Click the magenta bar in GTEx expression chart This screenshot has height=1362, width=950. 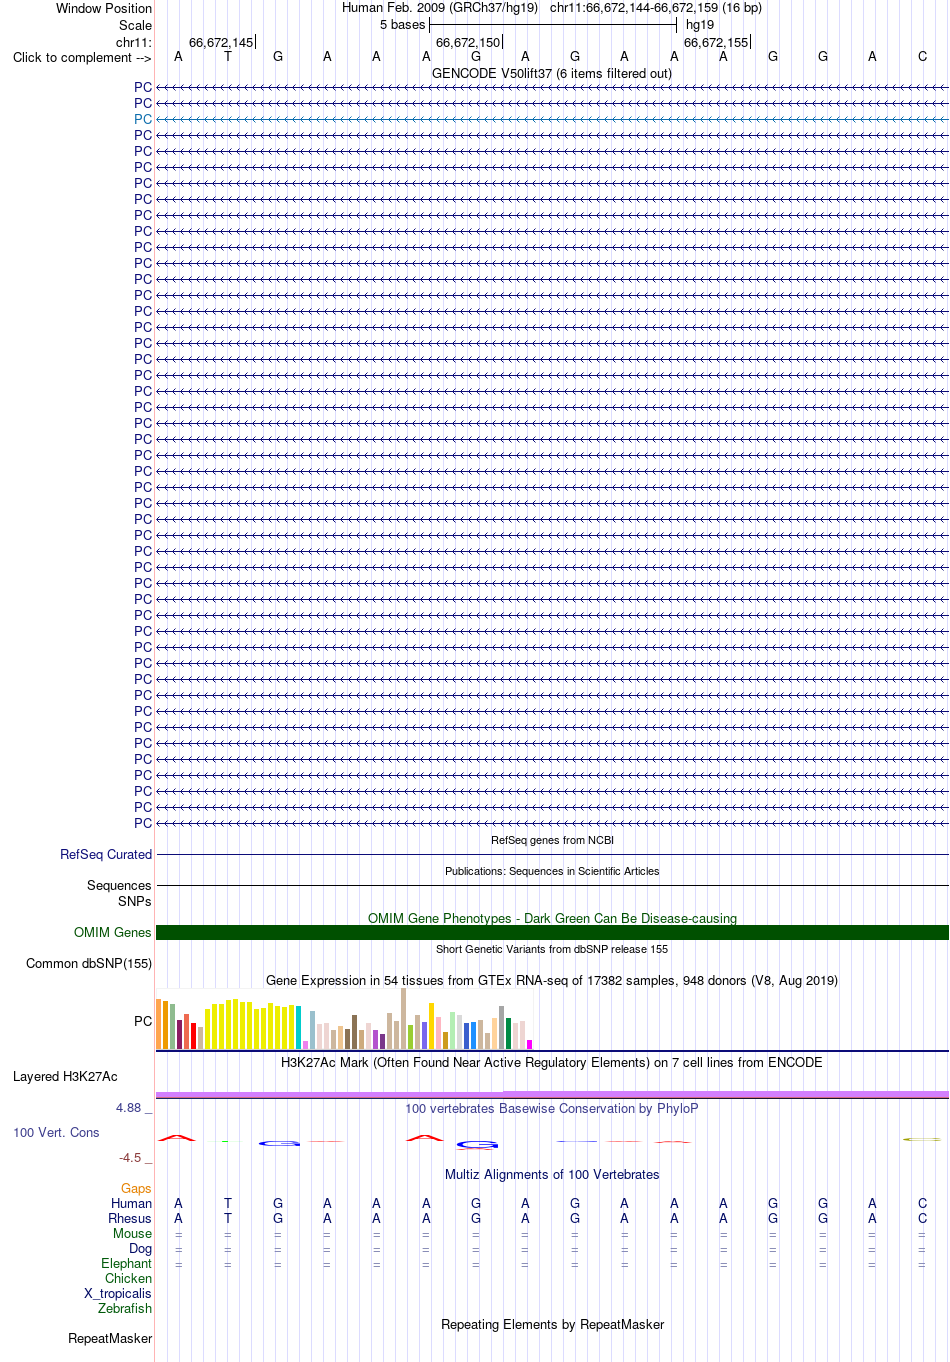530,1044
